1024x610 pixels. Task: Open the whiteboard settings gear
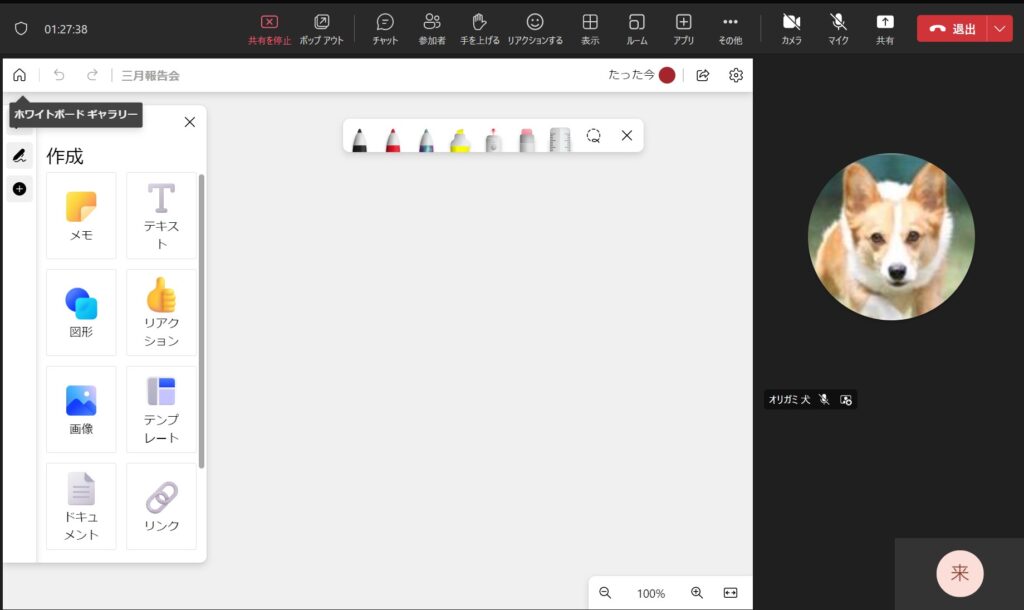(736, 75)
